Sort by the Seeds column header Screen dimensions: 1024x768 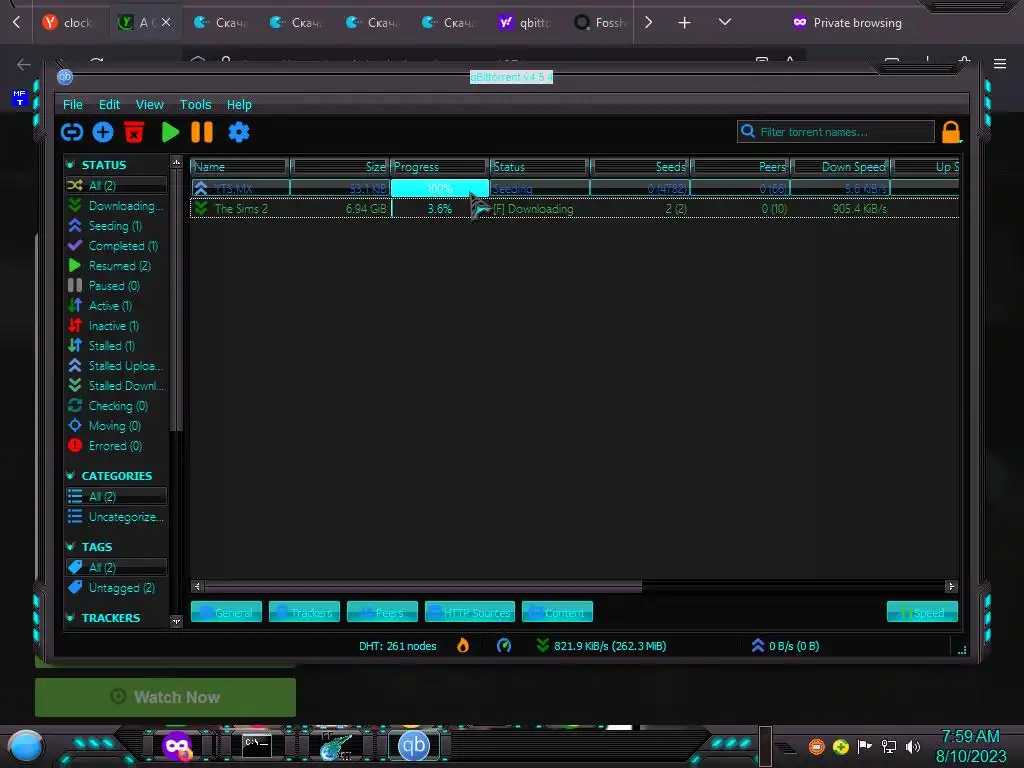click(x=640, y=167)
